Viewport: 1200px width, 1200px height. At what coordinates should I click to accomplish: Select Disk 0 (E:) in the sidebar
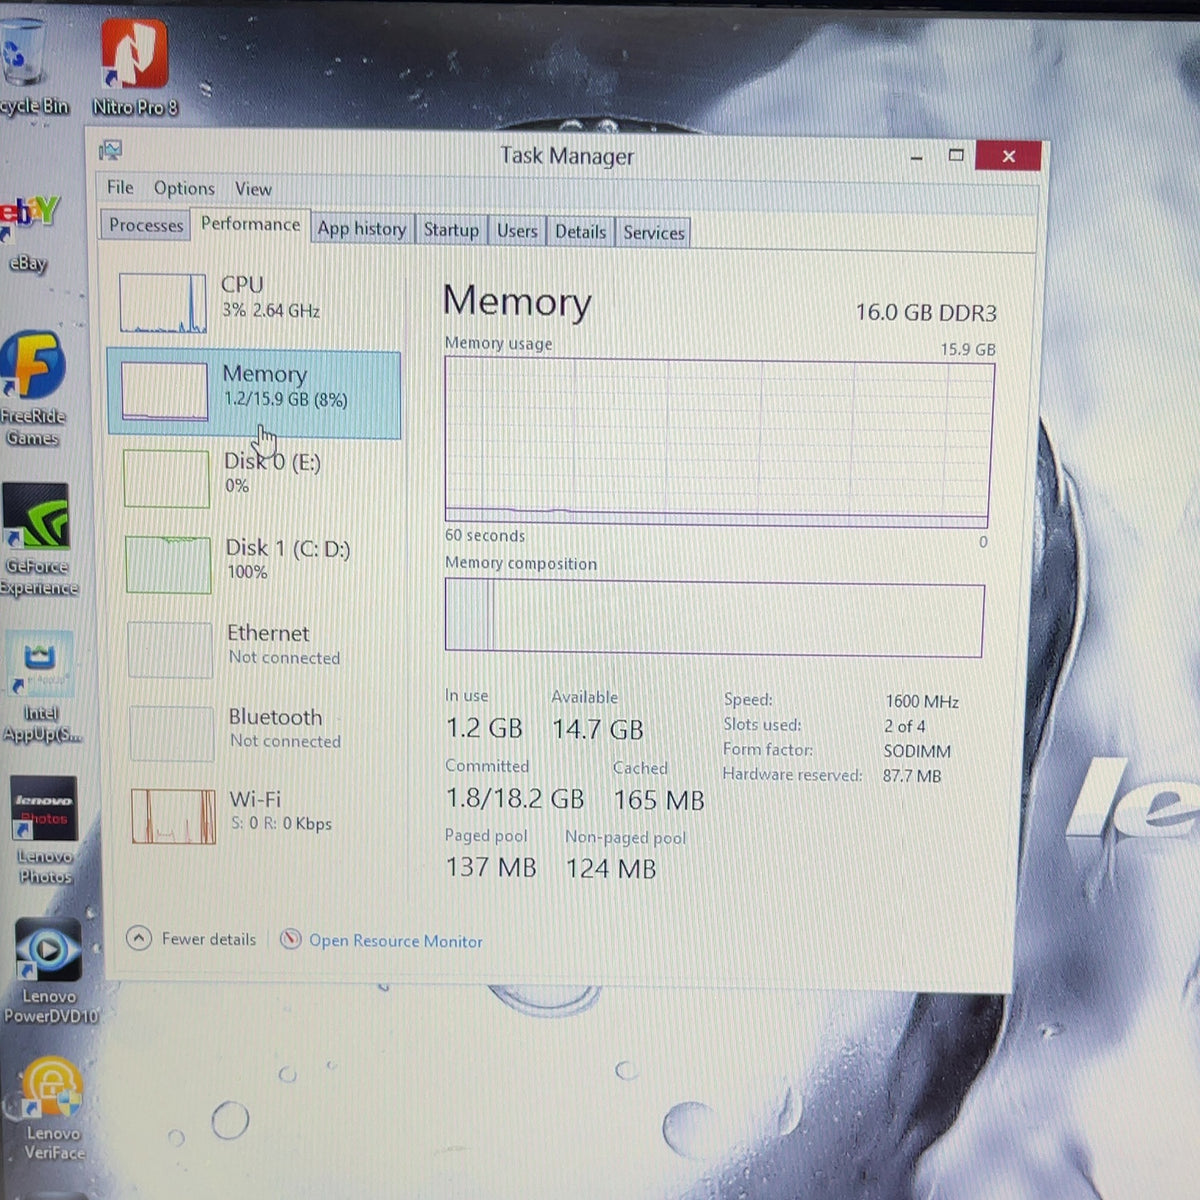click(256, 477)
